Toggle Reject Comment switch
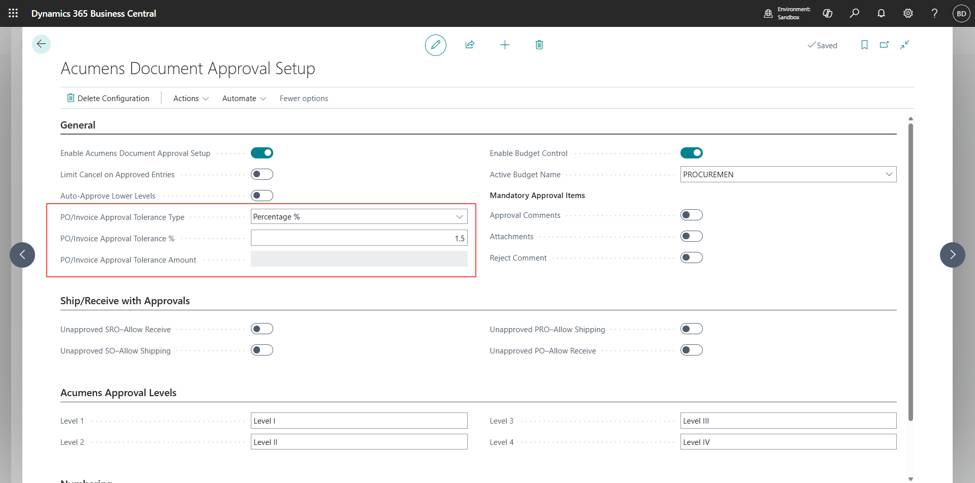Viewport: 975px width, 483px height. point(691,257)
